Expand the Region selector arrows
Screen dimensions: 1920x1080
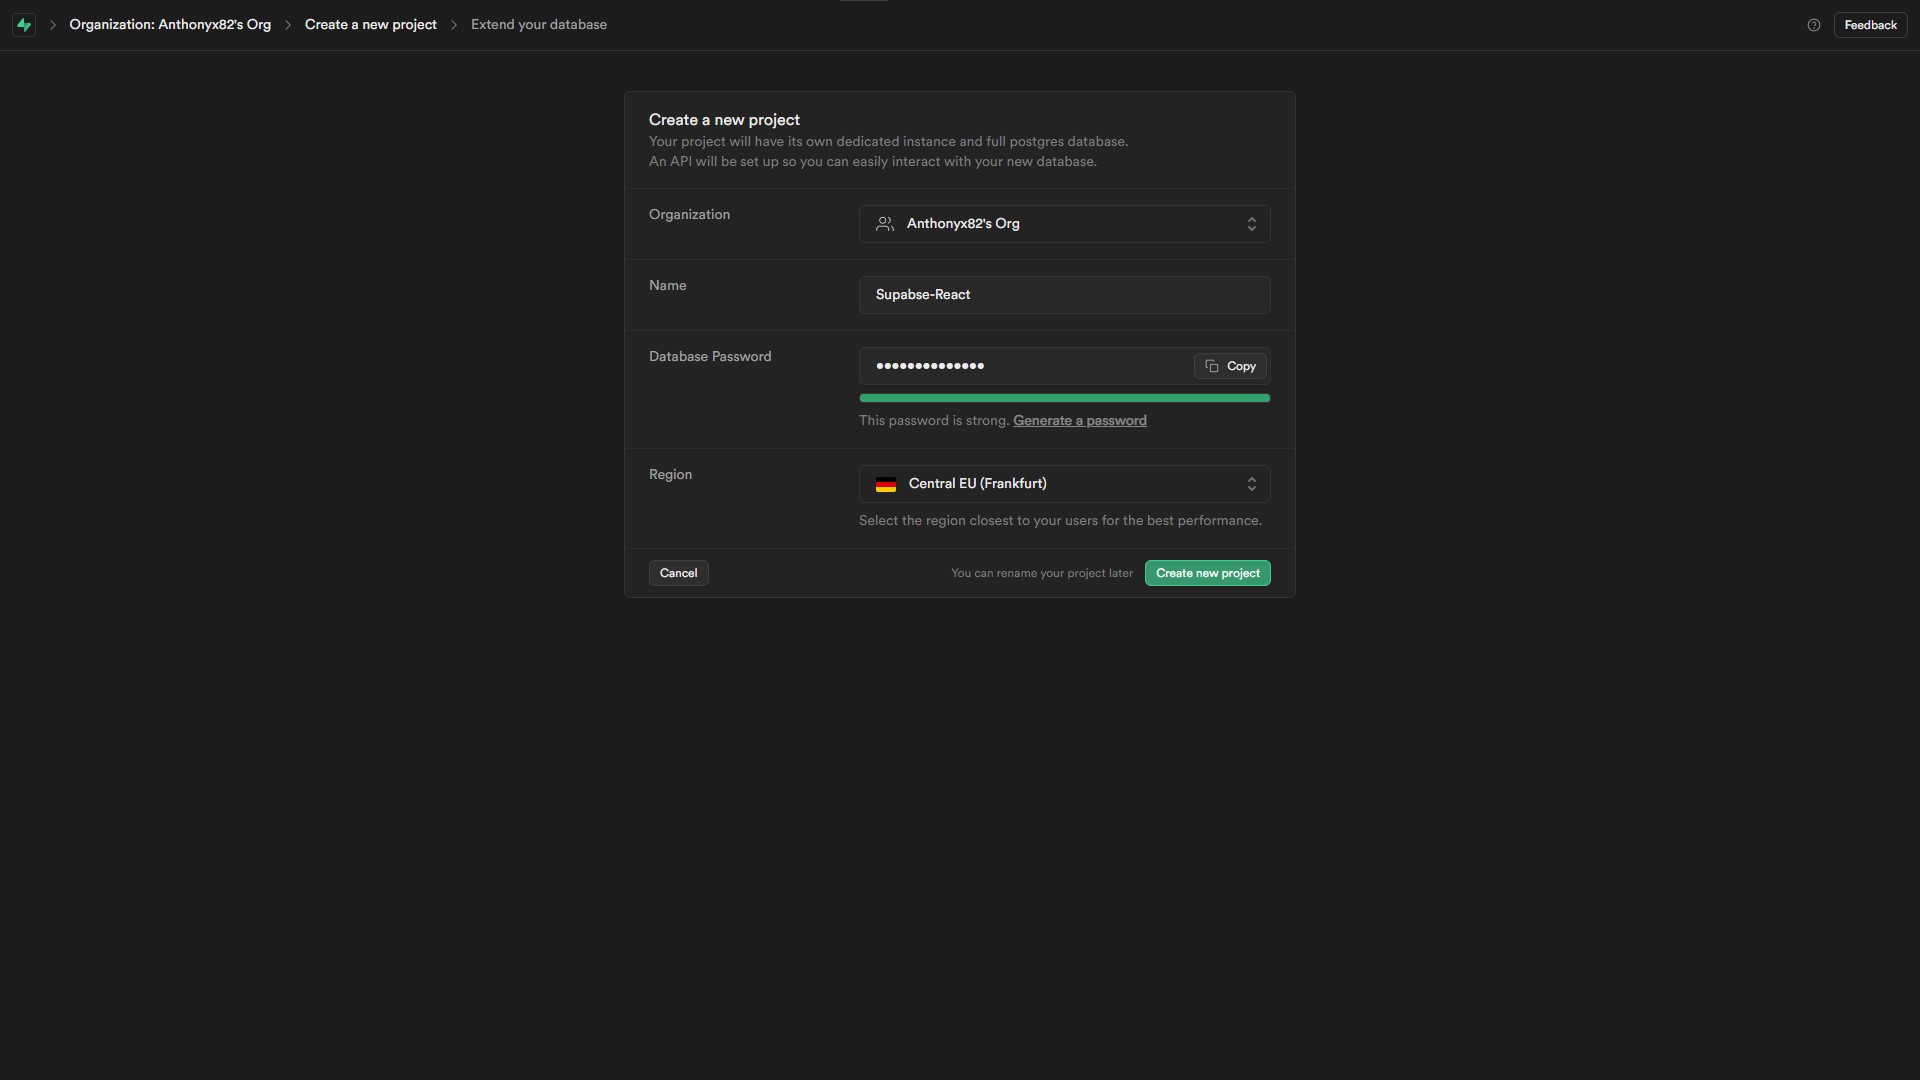coord(1251,484)
